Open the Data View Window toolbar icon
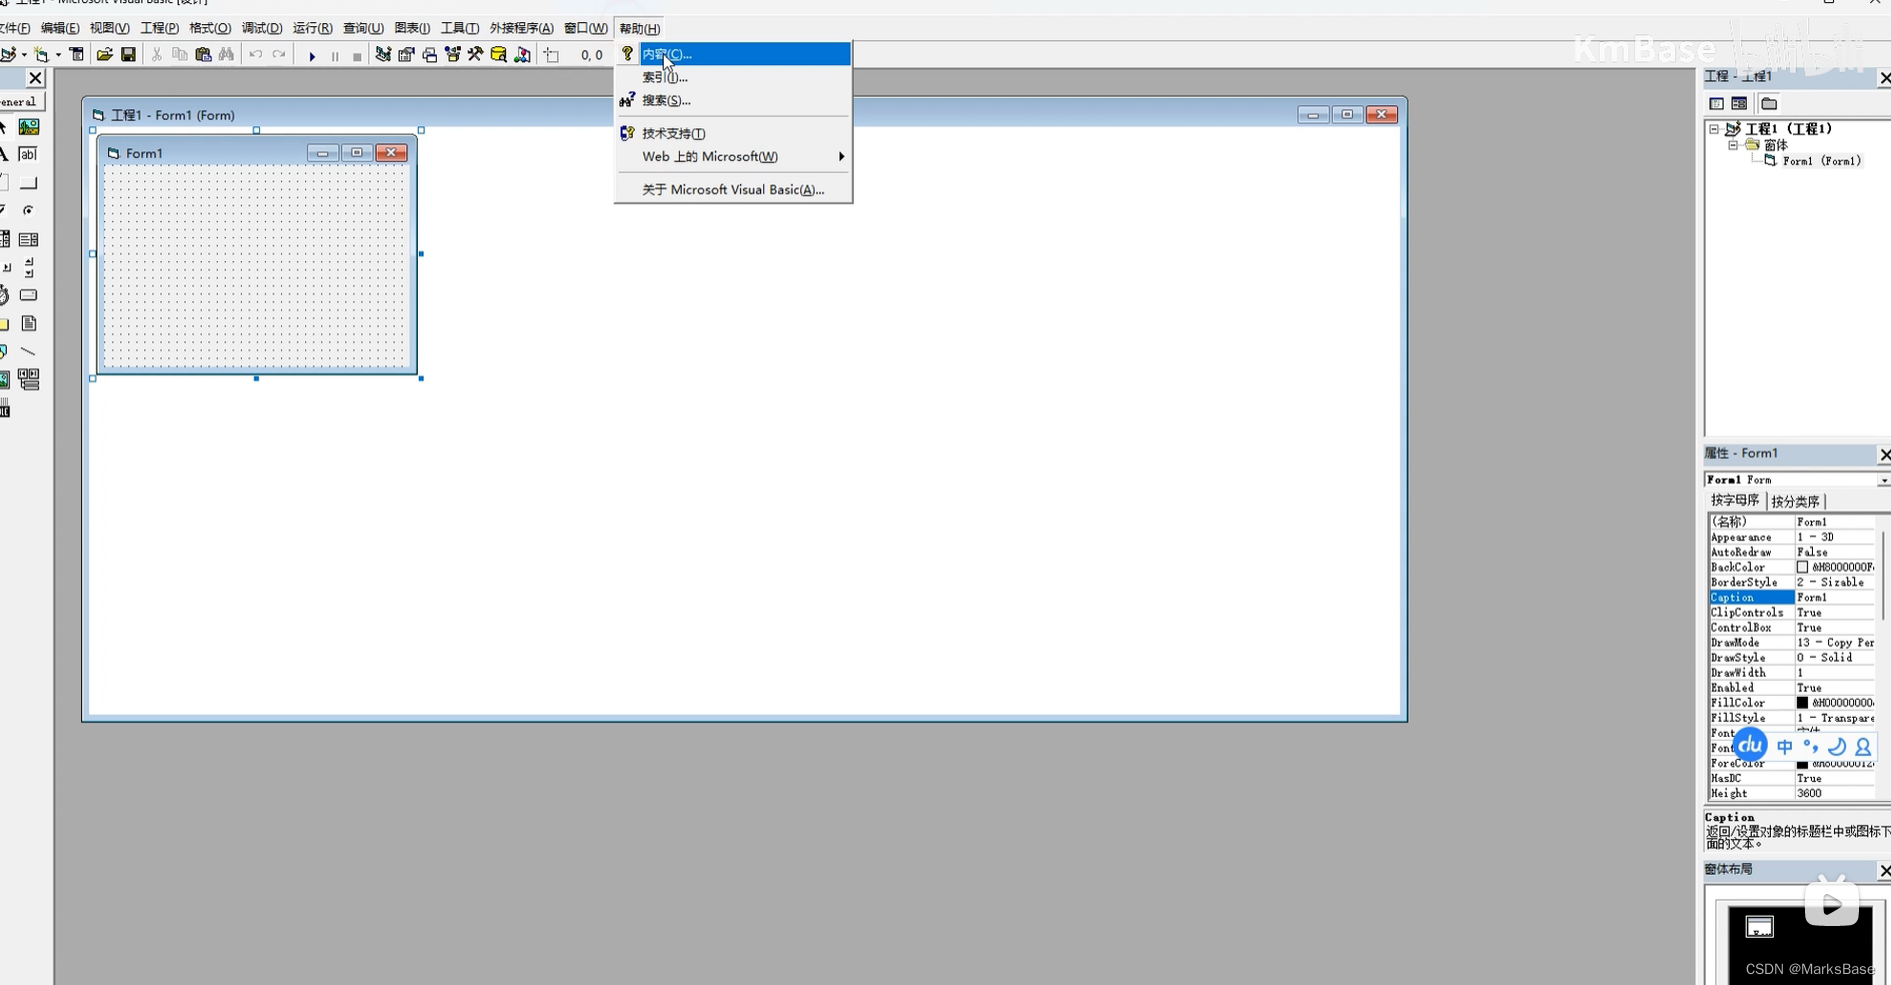The image size is (1891, 985). coord(499,55)
